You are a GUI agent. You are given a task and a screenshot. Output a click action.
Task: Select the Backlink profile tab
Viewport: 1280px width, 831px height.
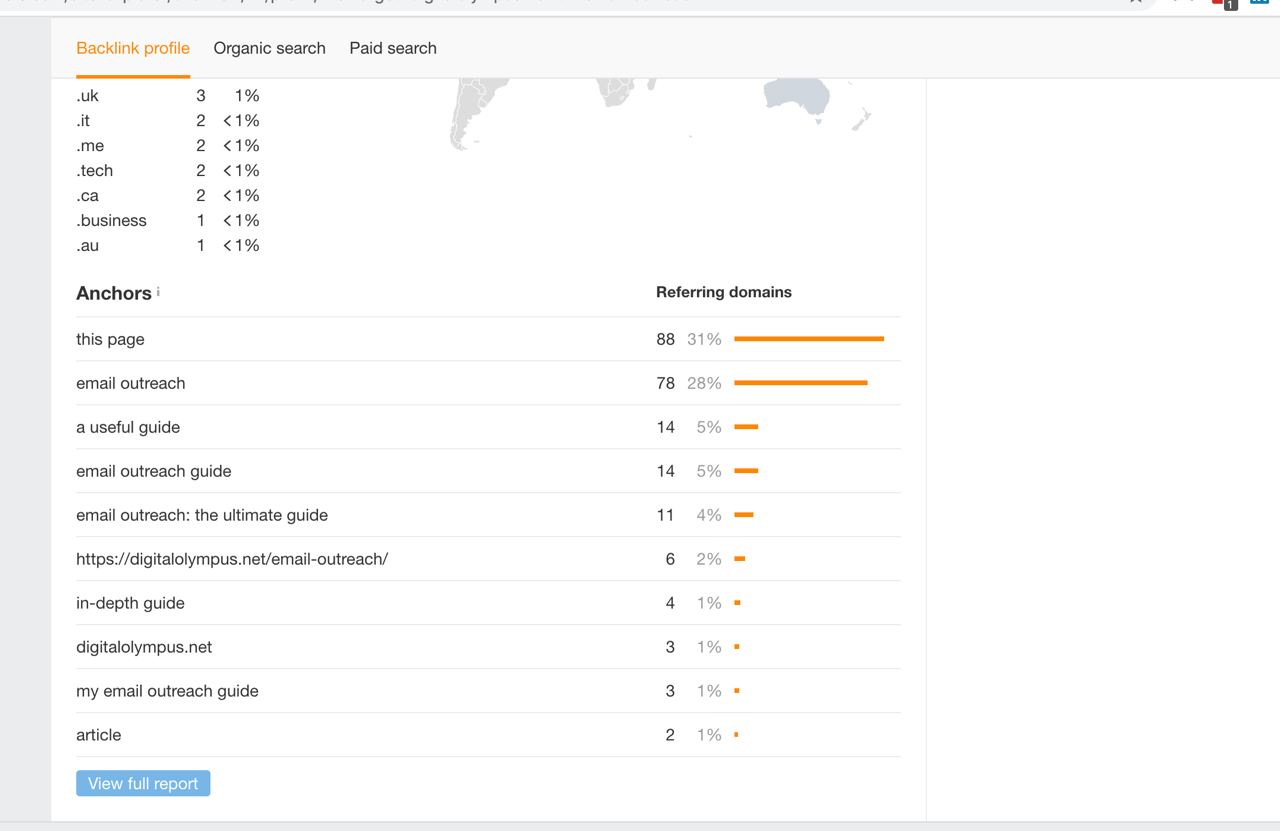[133, 48]
